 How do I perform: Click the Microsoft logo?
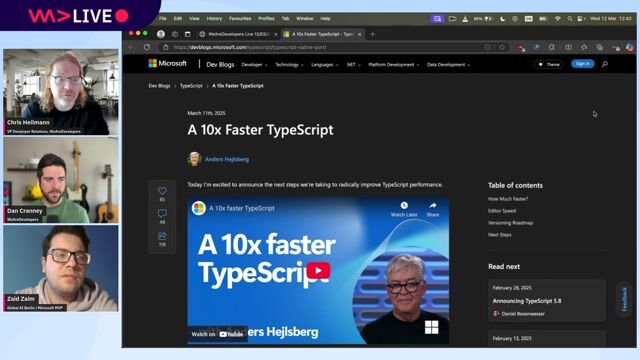click(168, 63)
